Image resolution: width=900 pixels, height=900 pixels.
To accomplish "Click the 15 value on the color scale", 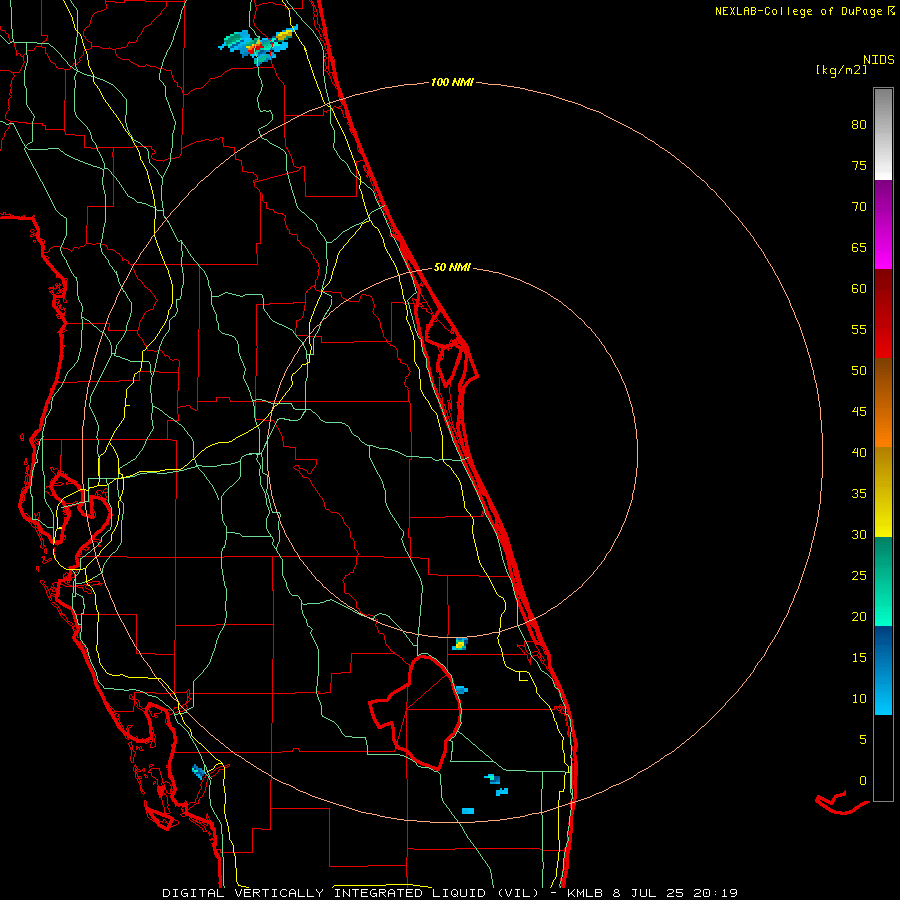I will (x=859, y=657).
